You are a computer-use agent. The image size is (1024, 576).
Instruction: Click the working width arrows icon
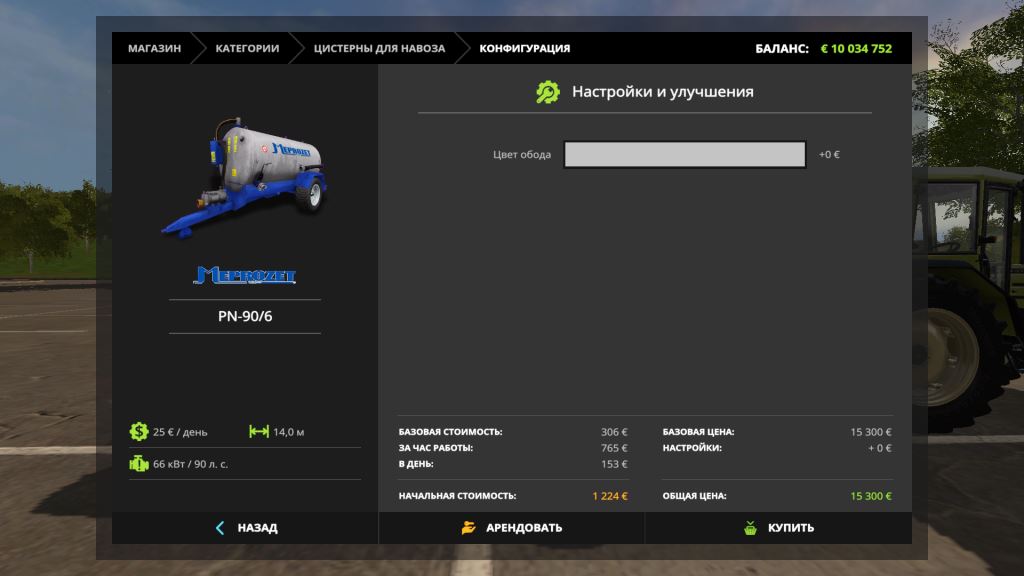[x=259, y=432]
